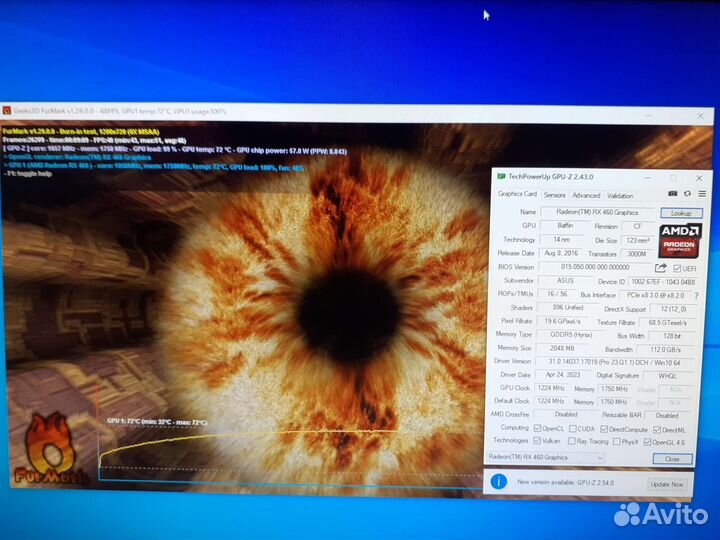Click the blue info icon in update bar

click(499, 481)
